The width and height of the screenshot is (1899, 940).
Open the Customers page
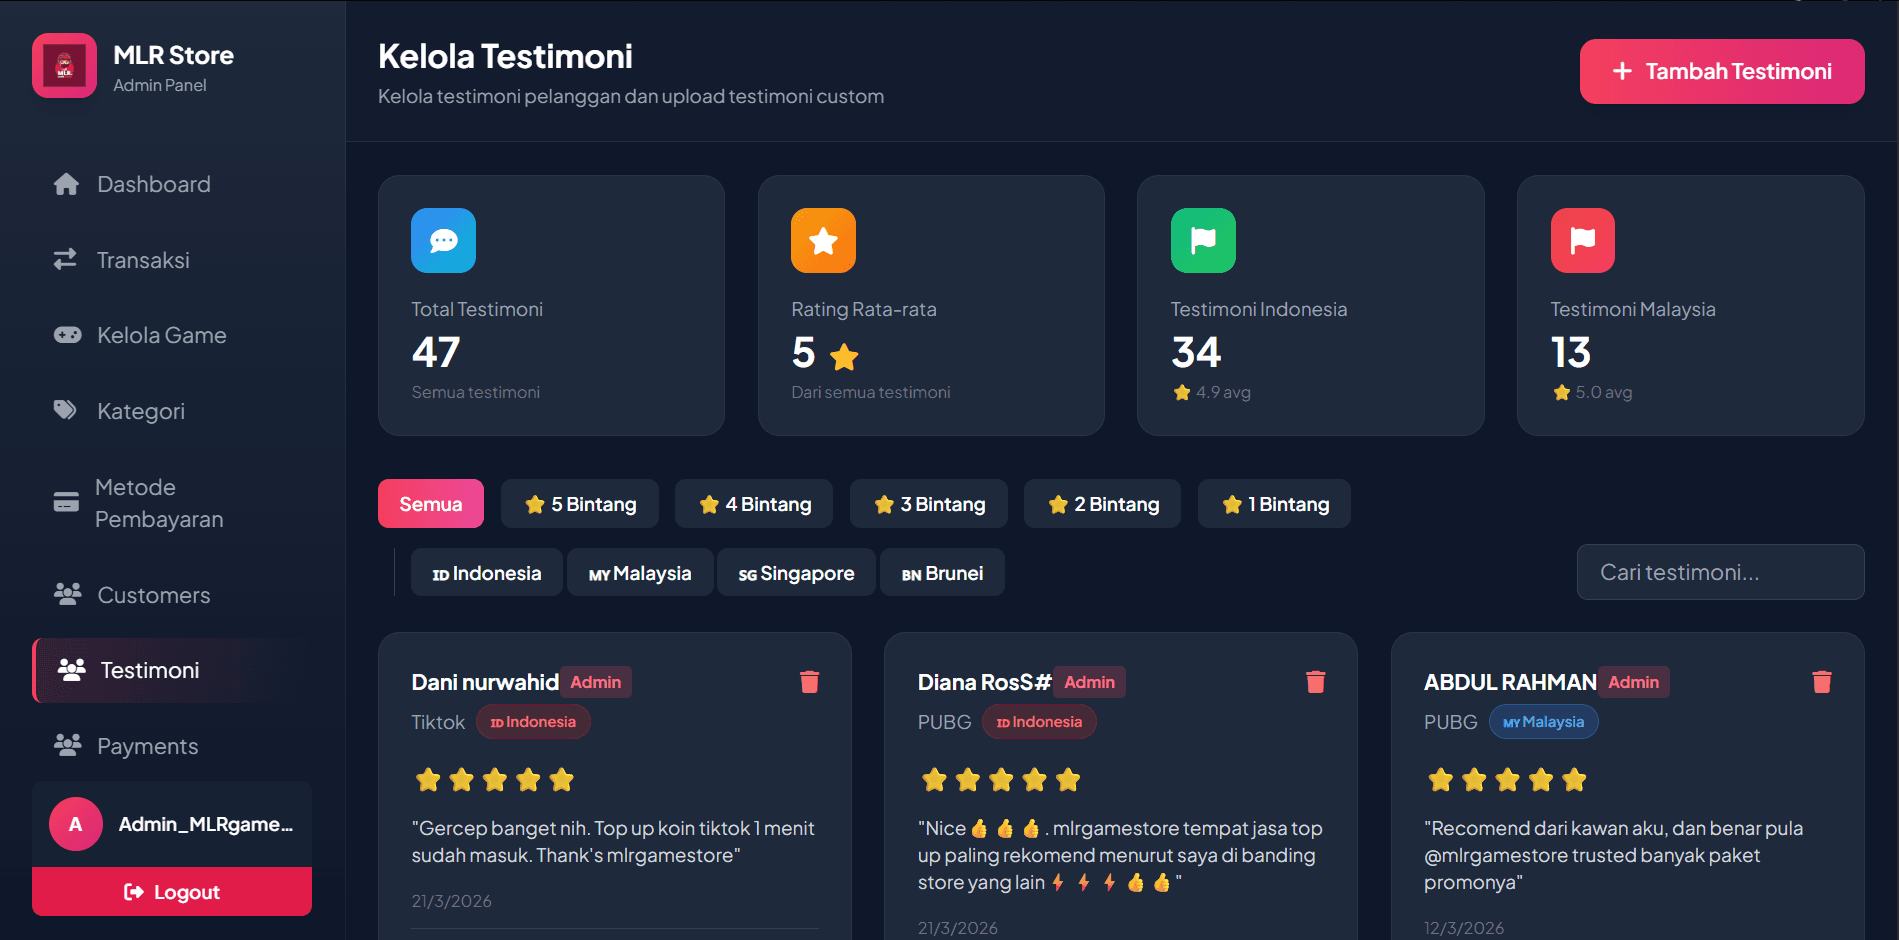click(172, 595)
